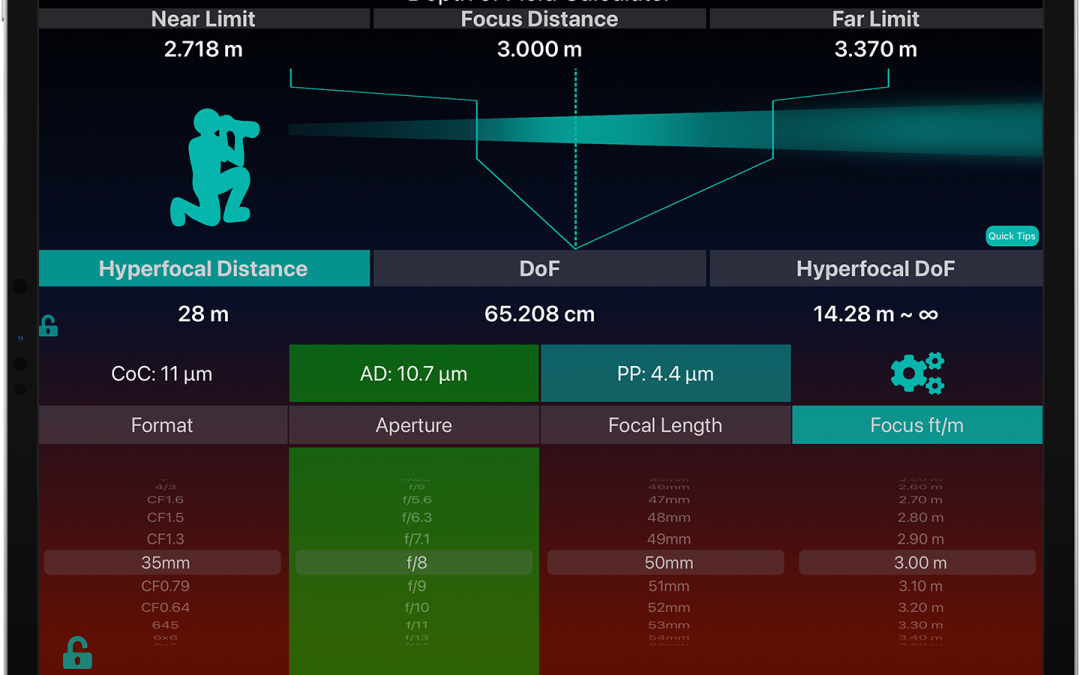Screen dimensions: 1080x675
Task: Choose CF1.3 in the Format picker
Action: 162,540
